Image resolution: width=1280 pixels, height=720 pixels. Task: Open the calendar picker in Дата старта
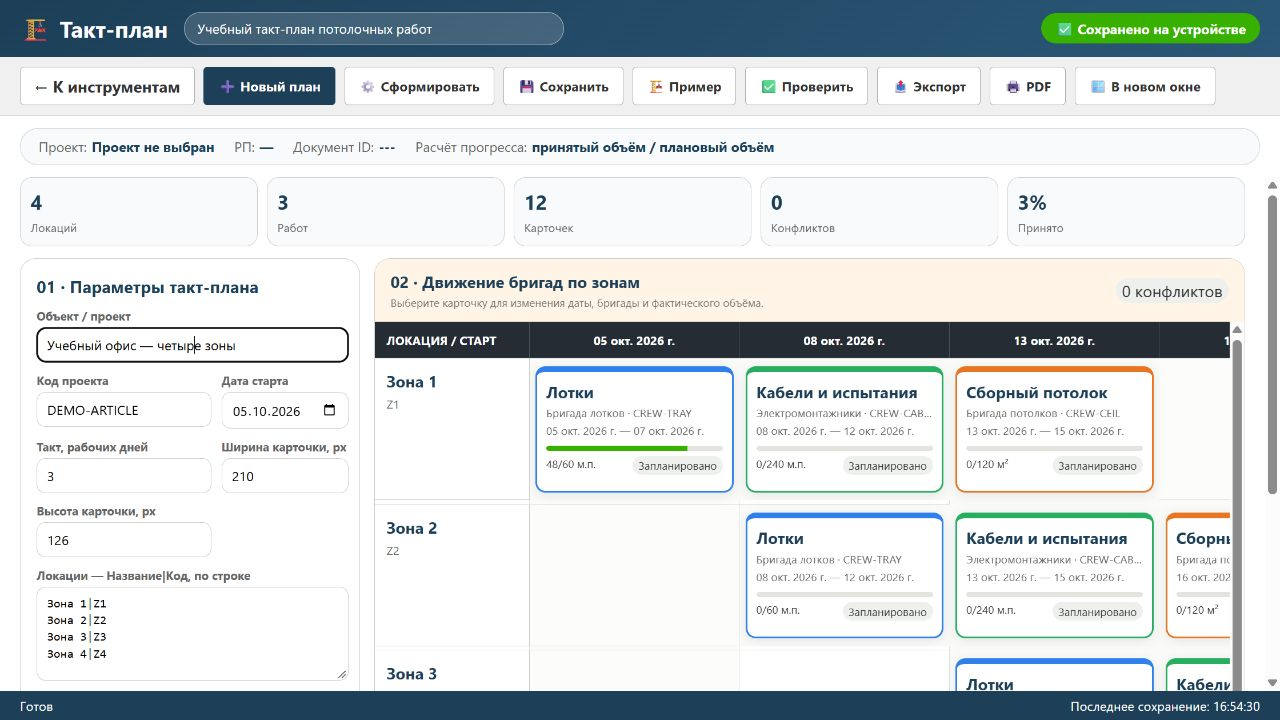click(x=330, y=411)
